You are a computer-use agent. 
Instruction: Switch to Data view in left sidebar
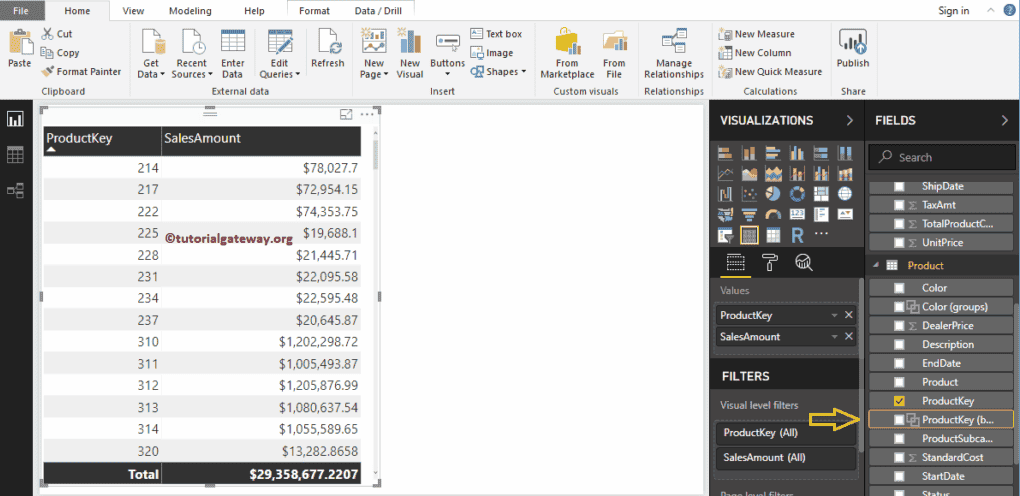[x=15, y=155]
